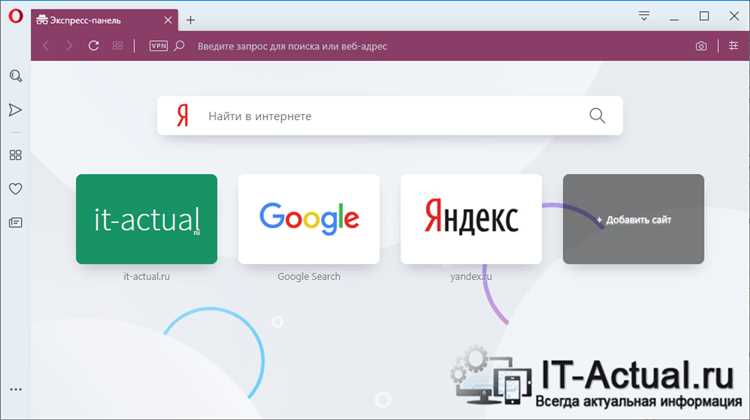This screenshot has height=420, width=750.
Task: Open the tab menu list icon
Action: click(x=644, y=16)
